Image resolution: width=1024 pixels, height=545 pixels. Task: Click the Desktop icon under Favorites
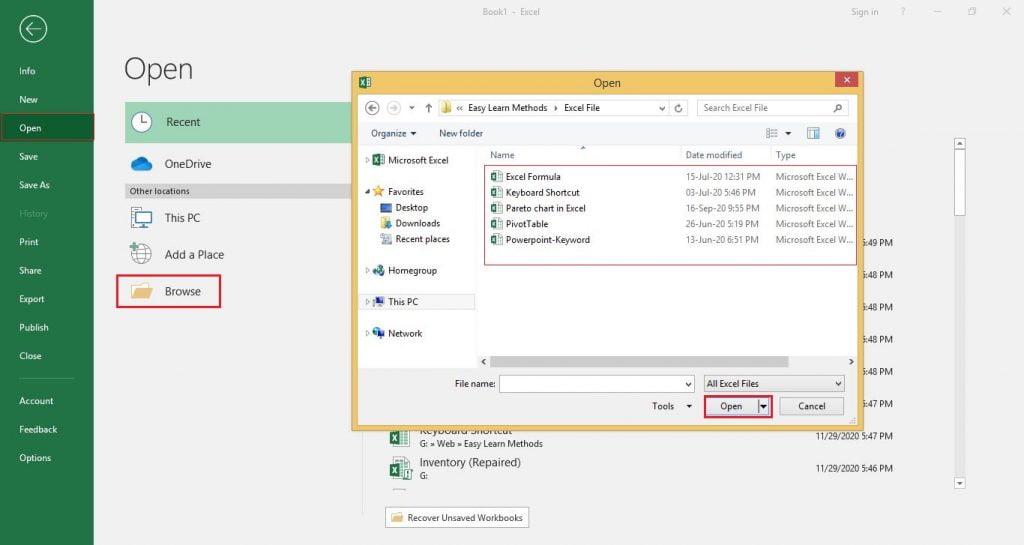point(385,208)
